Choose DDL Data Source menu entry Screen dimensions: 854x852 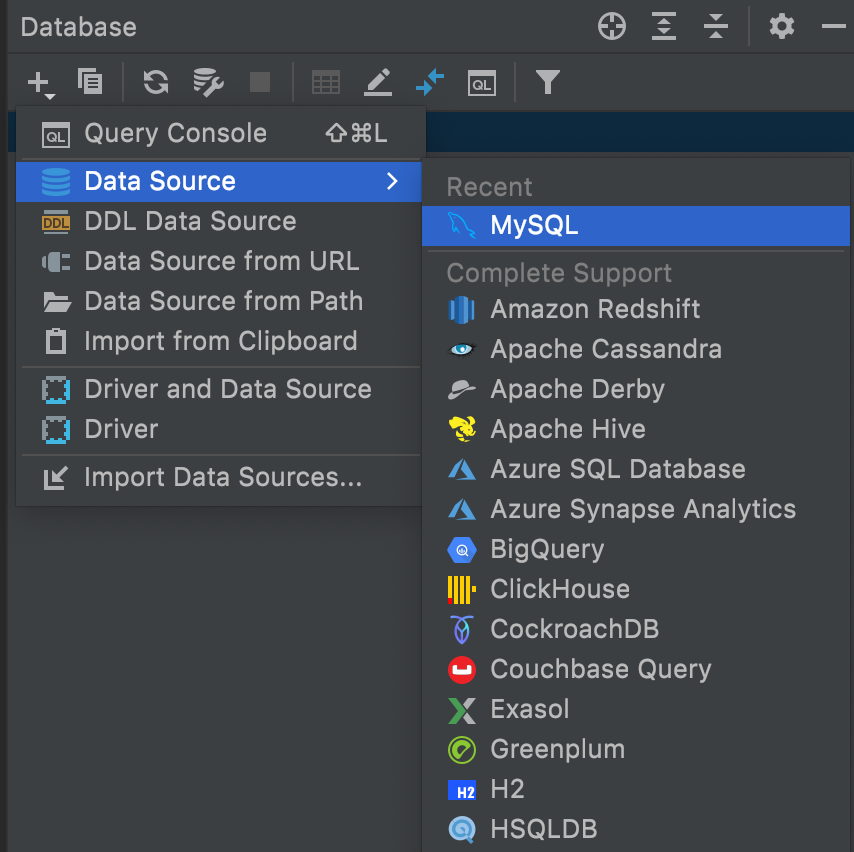point(218,222)
